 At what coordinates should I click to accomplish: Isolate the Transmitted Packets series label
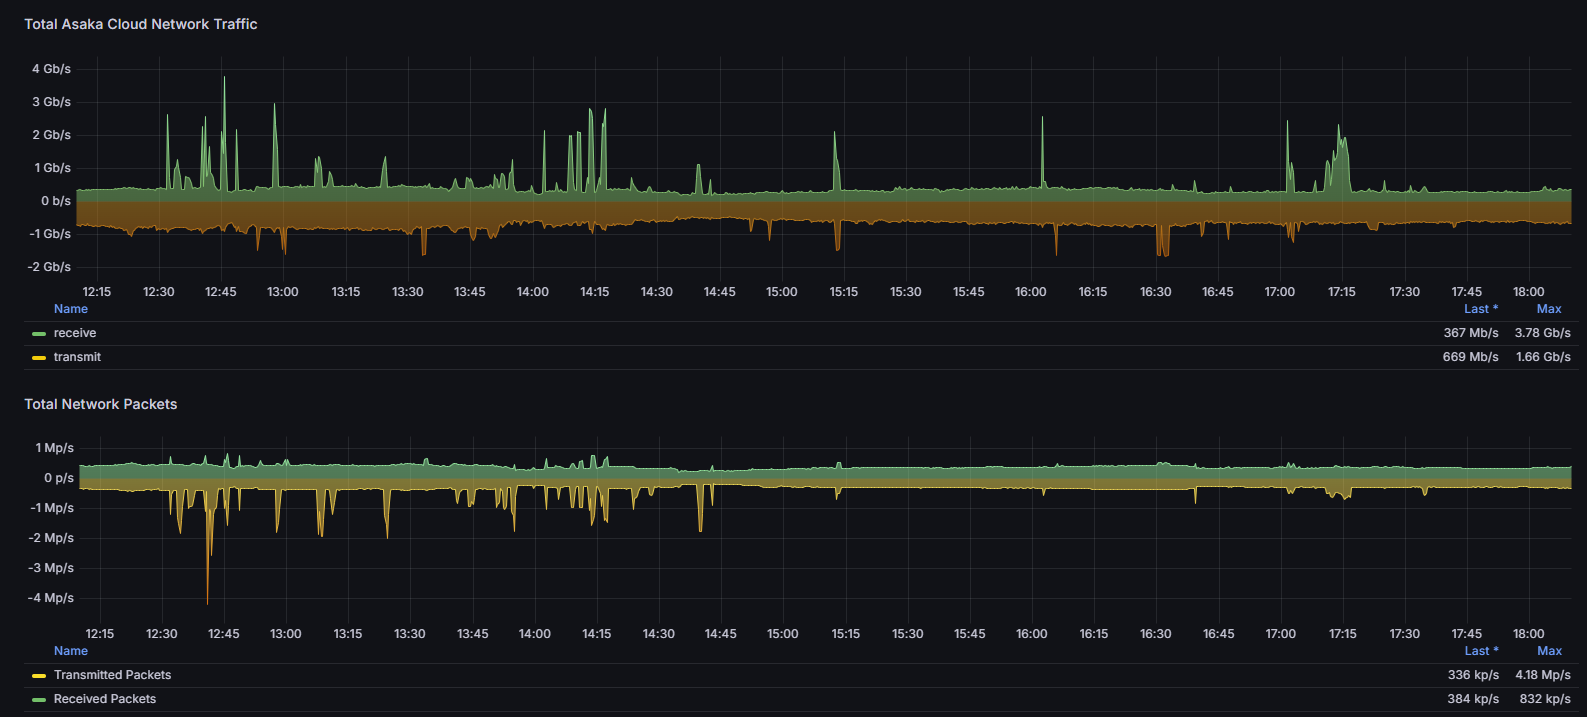click(112, 675)
